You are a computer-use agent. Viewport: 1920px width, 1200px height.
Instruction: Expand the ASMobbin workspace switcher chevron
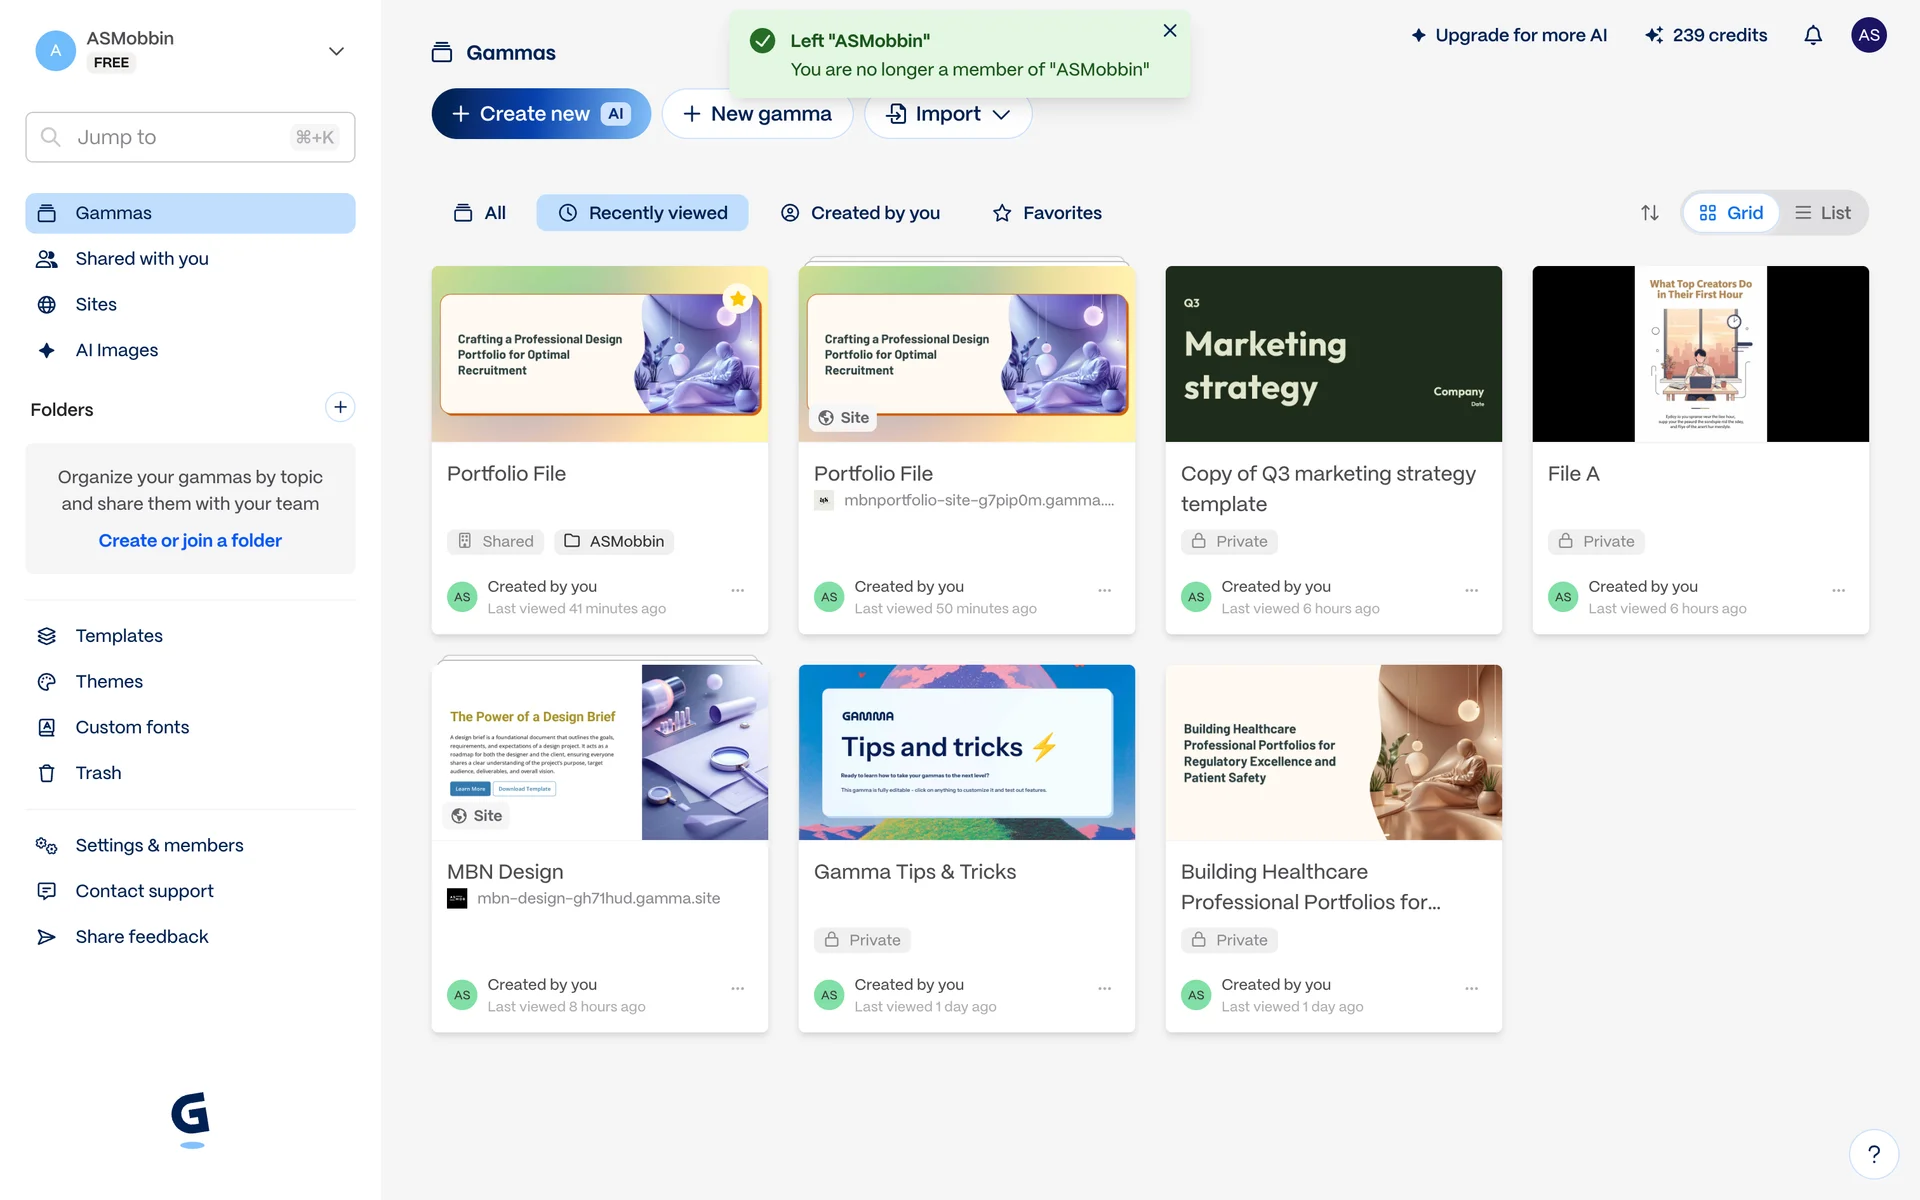336,51
